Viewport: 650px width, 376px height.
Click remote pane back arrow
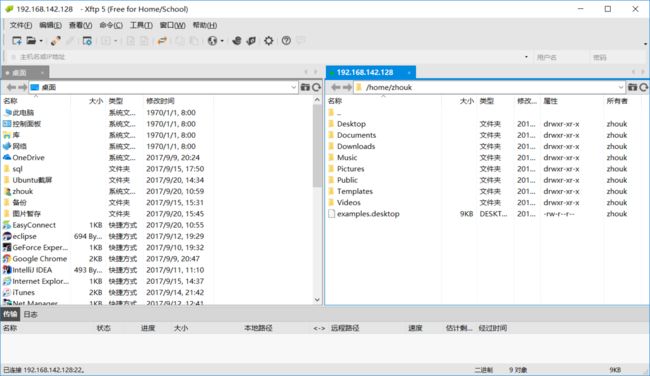[x=336, y=87]
